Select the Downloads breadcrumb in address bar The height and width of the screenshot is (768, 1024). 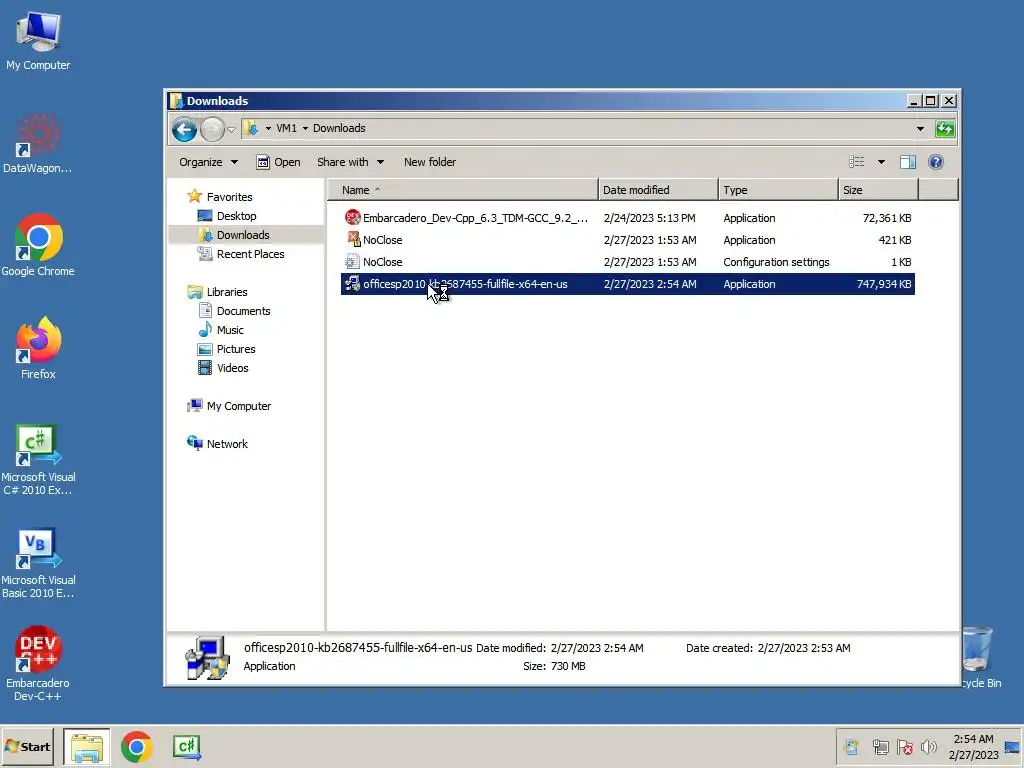click(339, 128)
